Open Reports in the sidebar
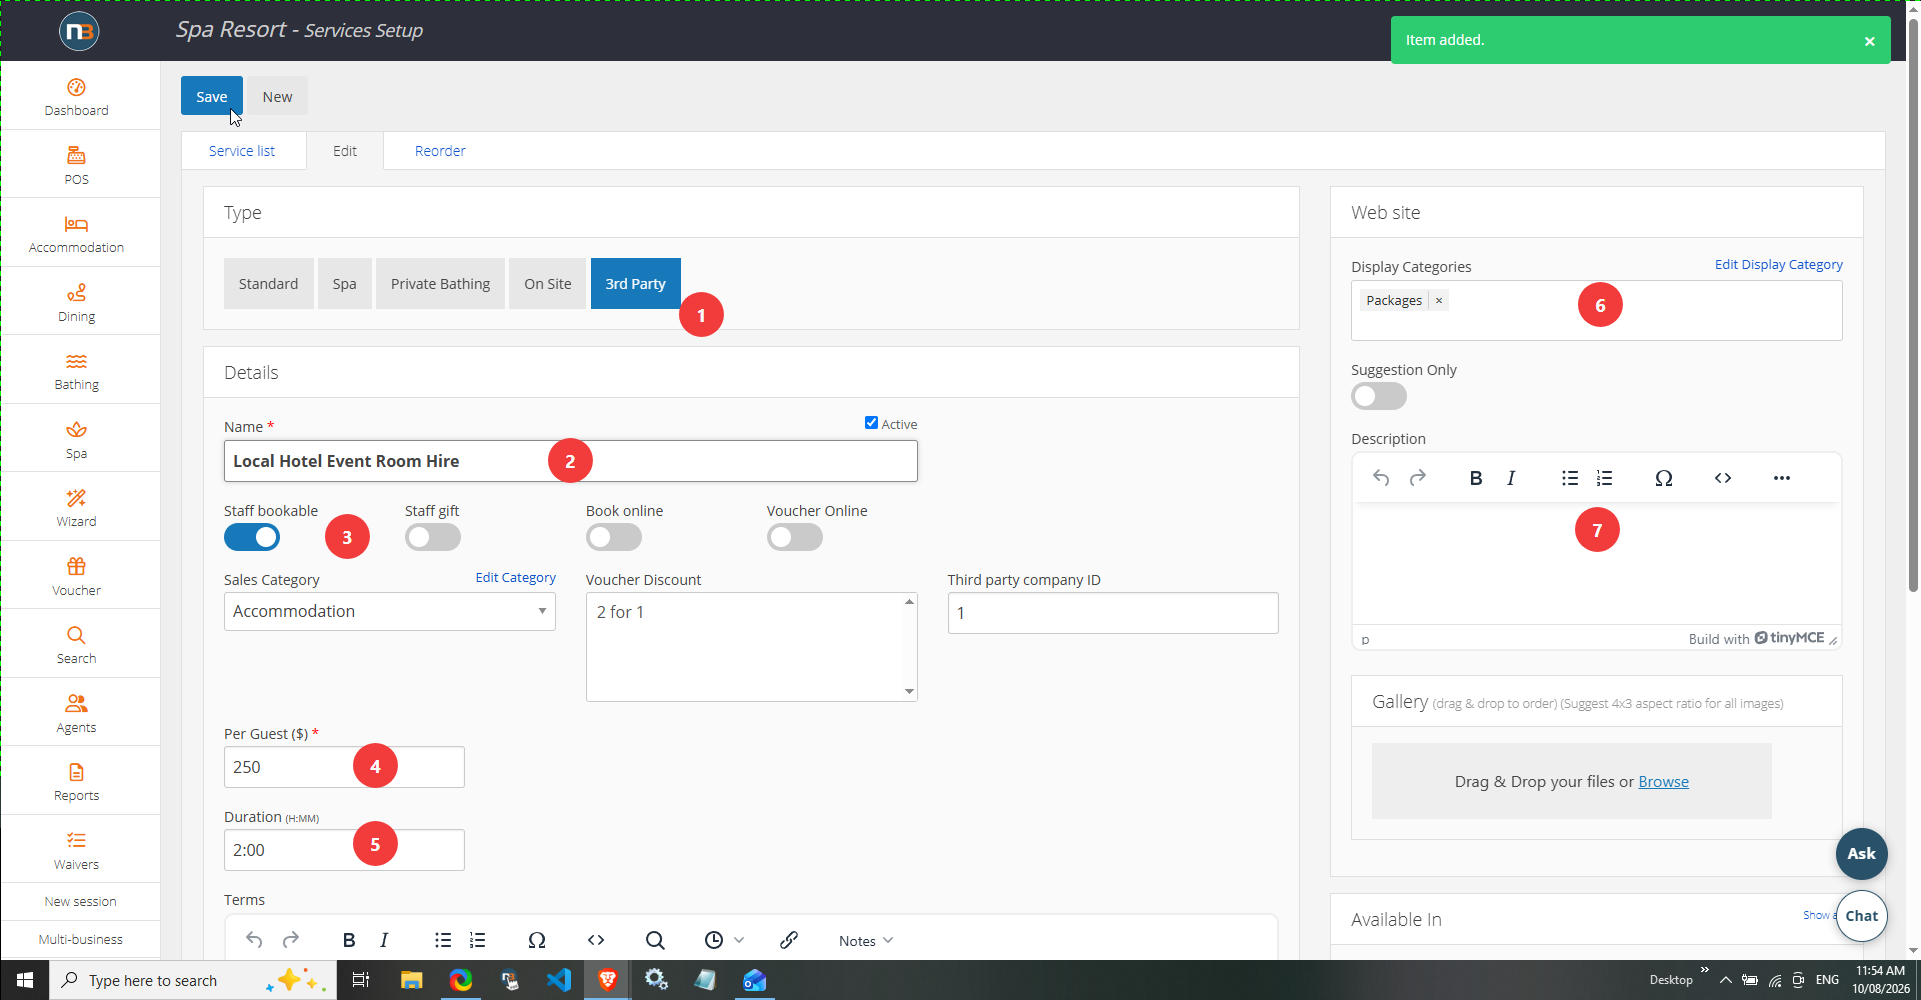Screen dimensions: 1921x1000 pyautogui.click(x=76, y=782)
